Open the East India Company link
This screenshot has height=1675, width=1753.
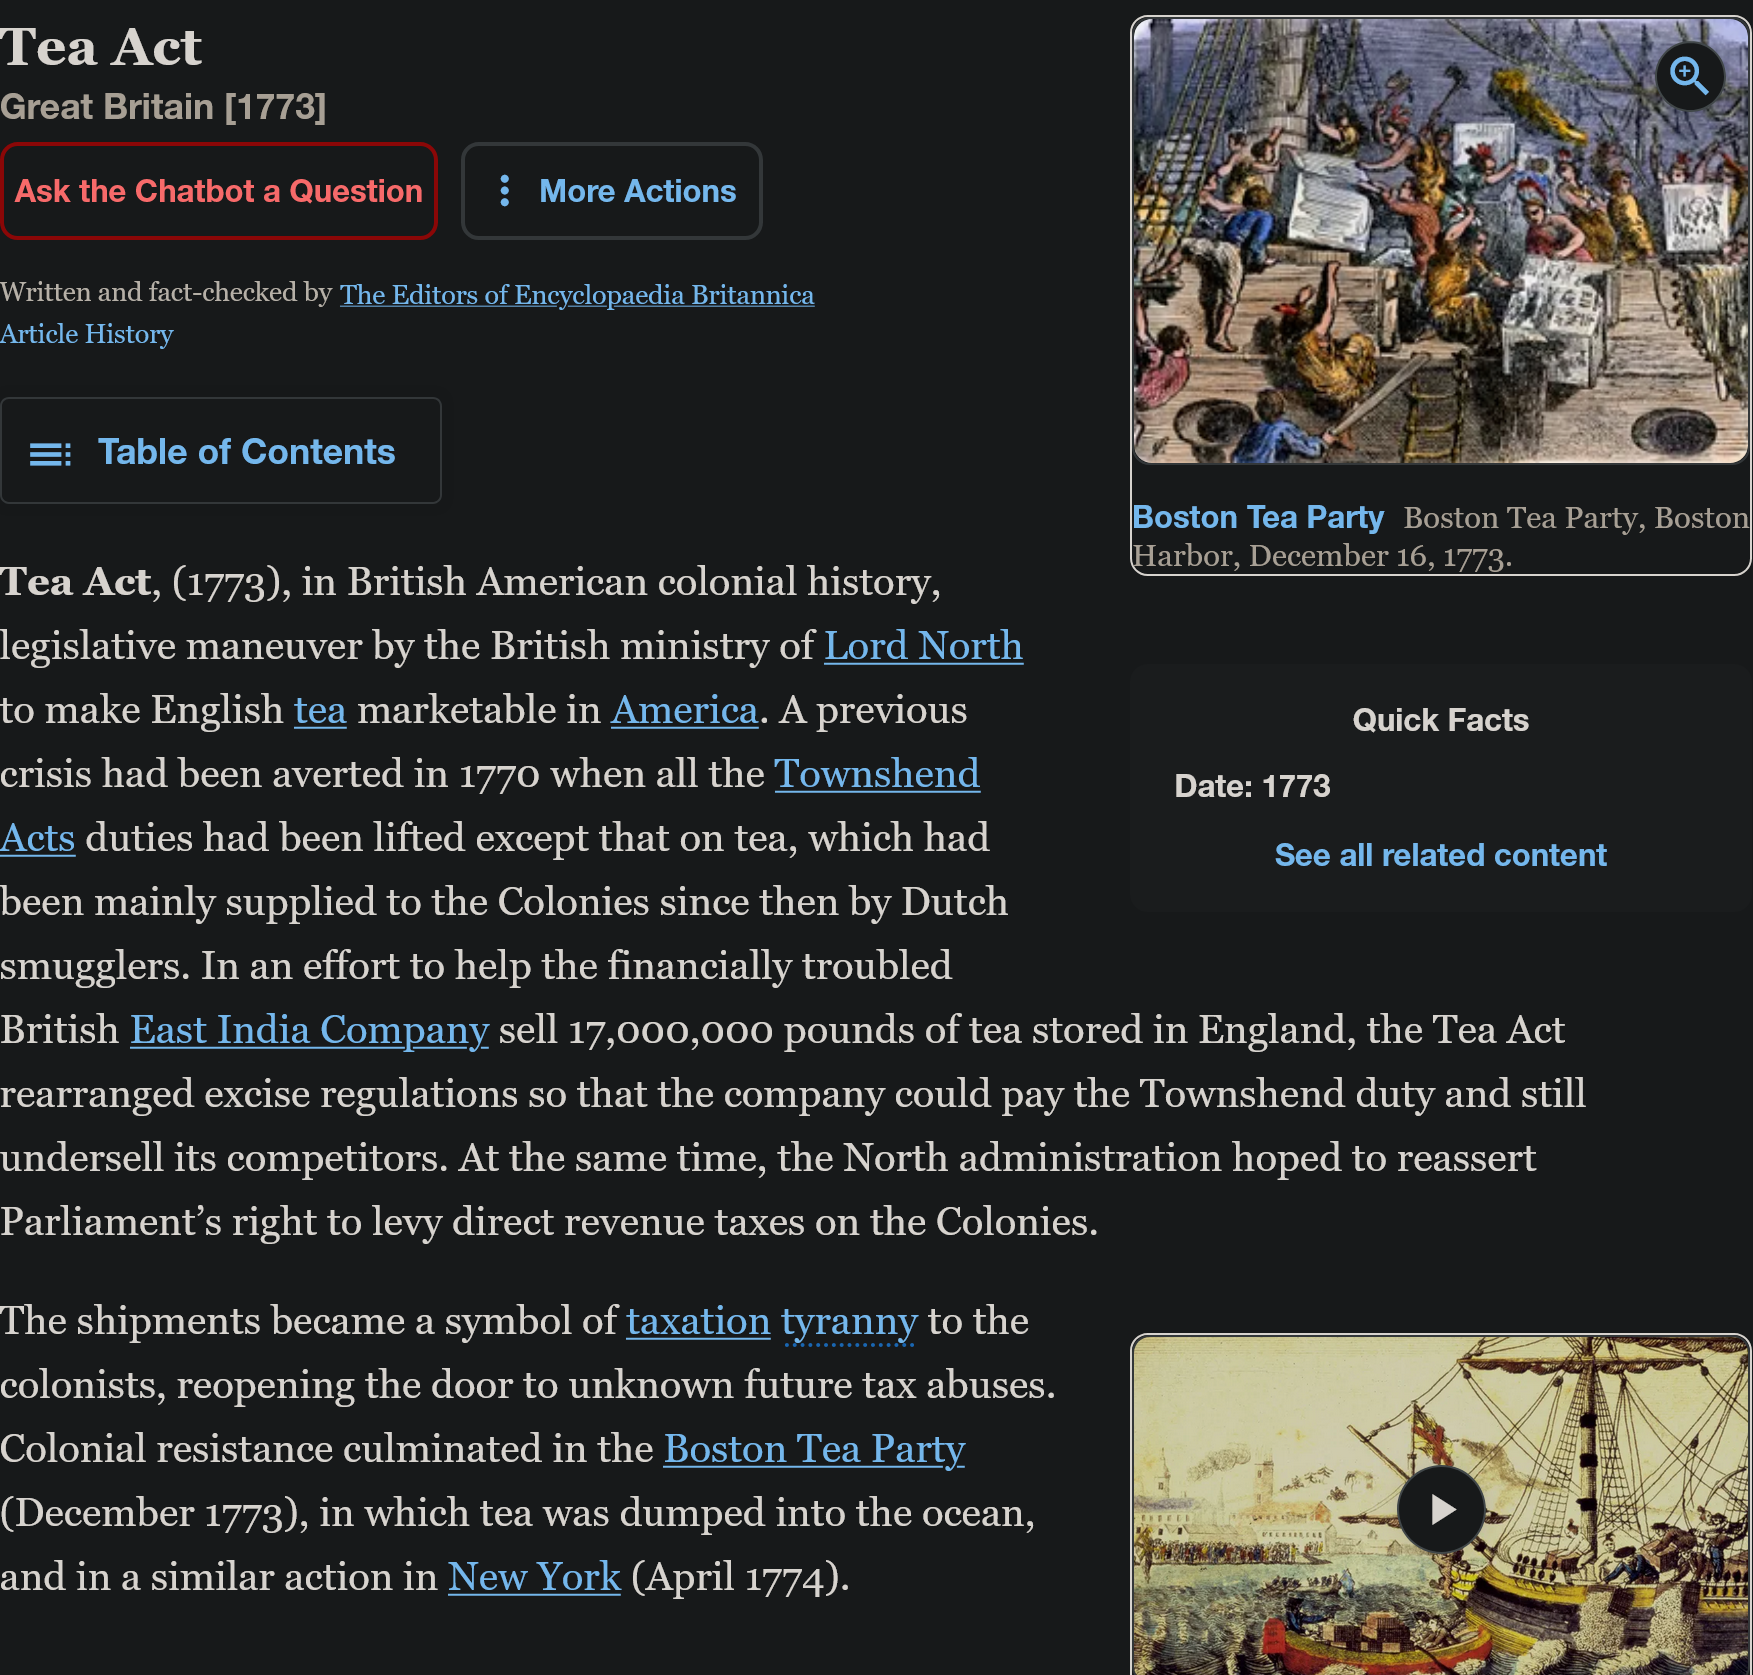coord(309,1030)
